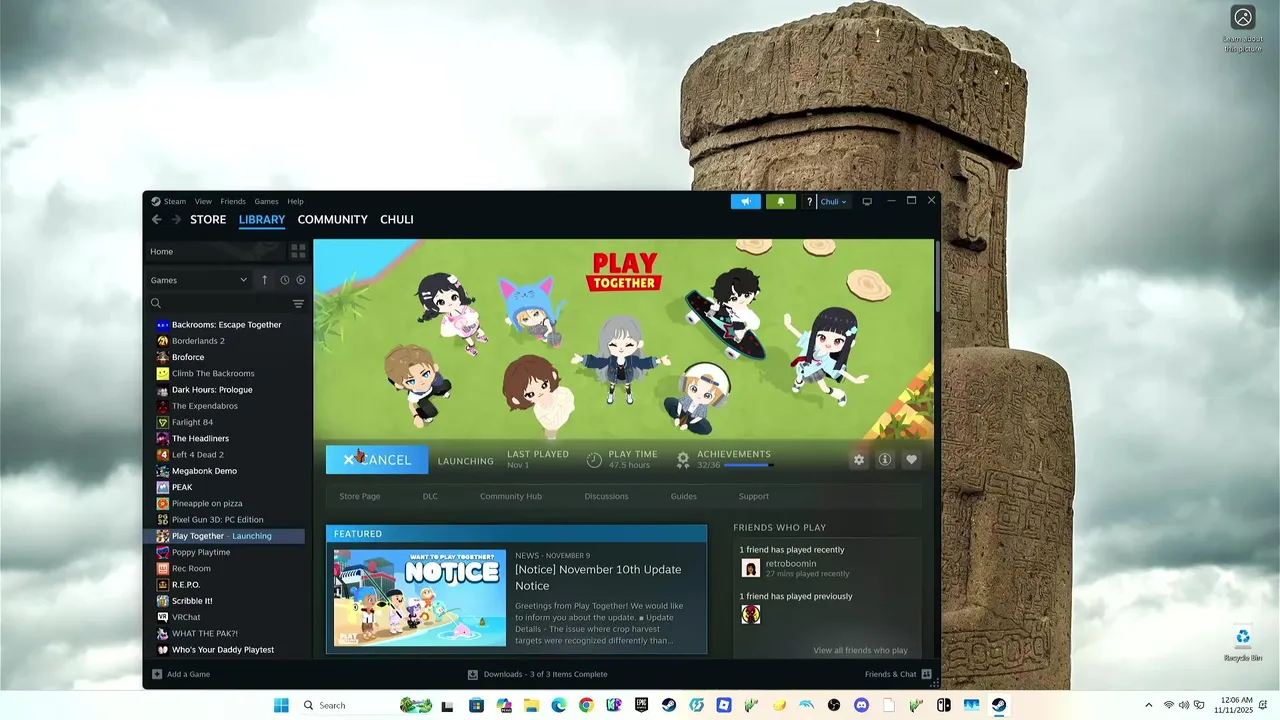Open the Friends menu

pos(233,201)
